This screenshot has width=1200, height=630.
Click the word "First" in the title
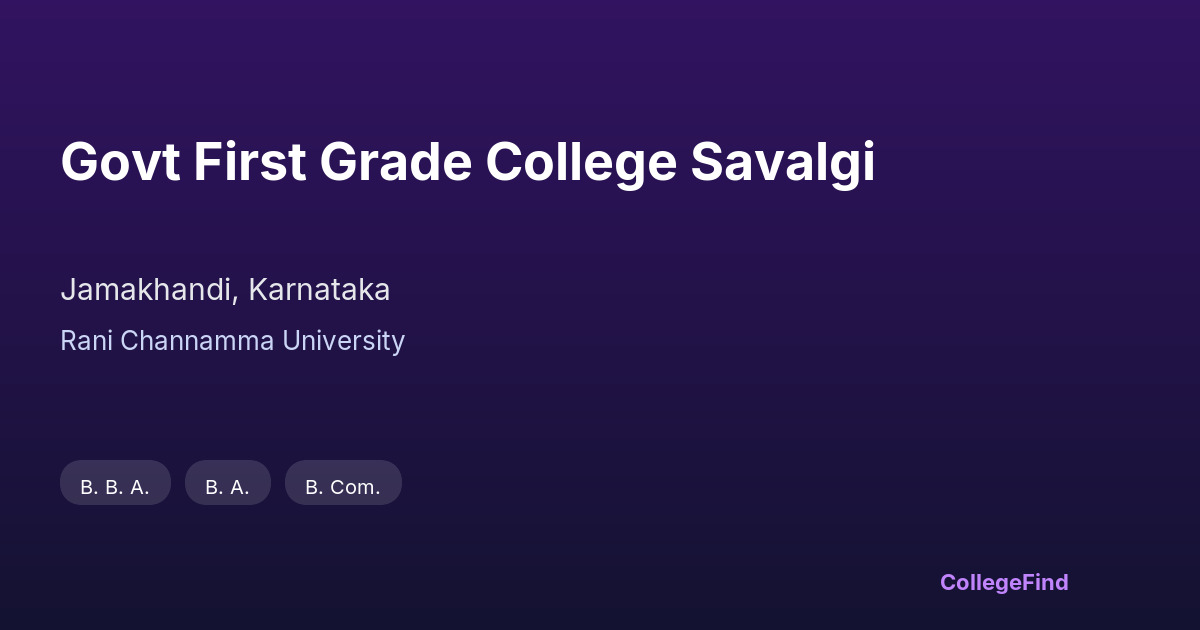click(250, 162)
